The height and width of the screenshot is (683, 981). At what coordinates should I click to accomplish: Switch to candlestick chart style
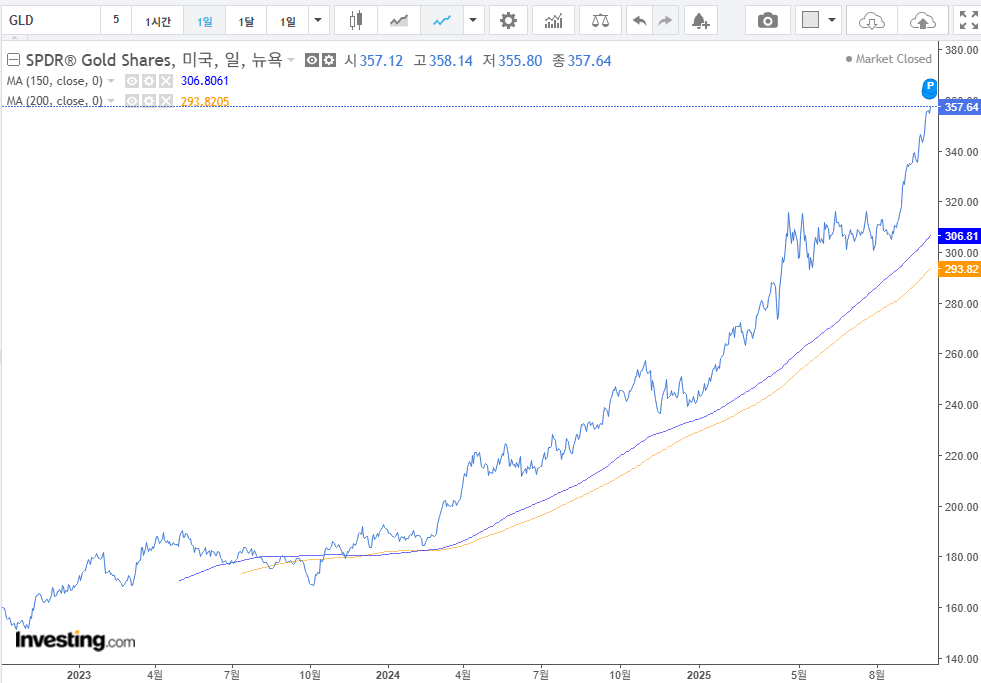pyautogui.click(x=355, y=21)
